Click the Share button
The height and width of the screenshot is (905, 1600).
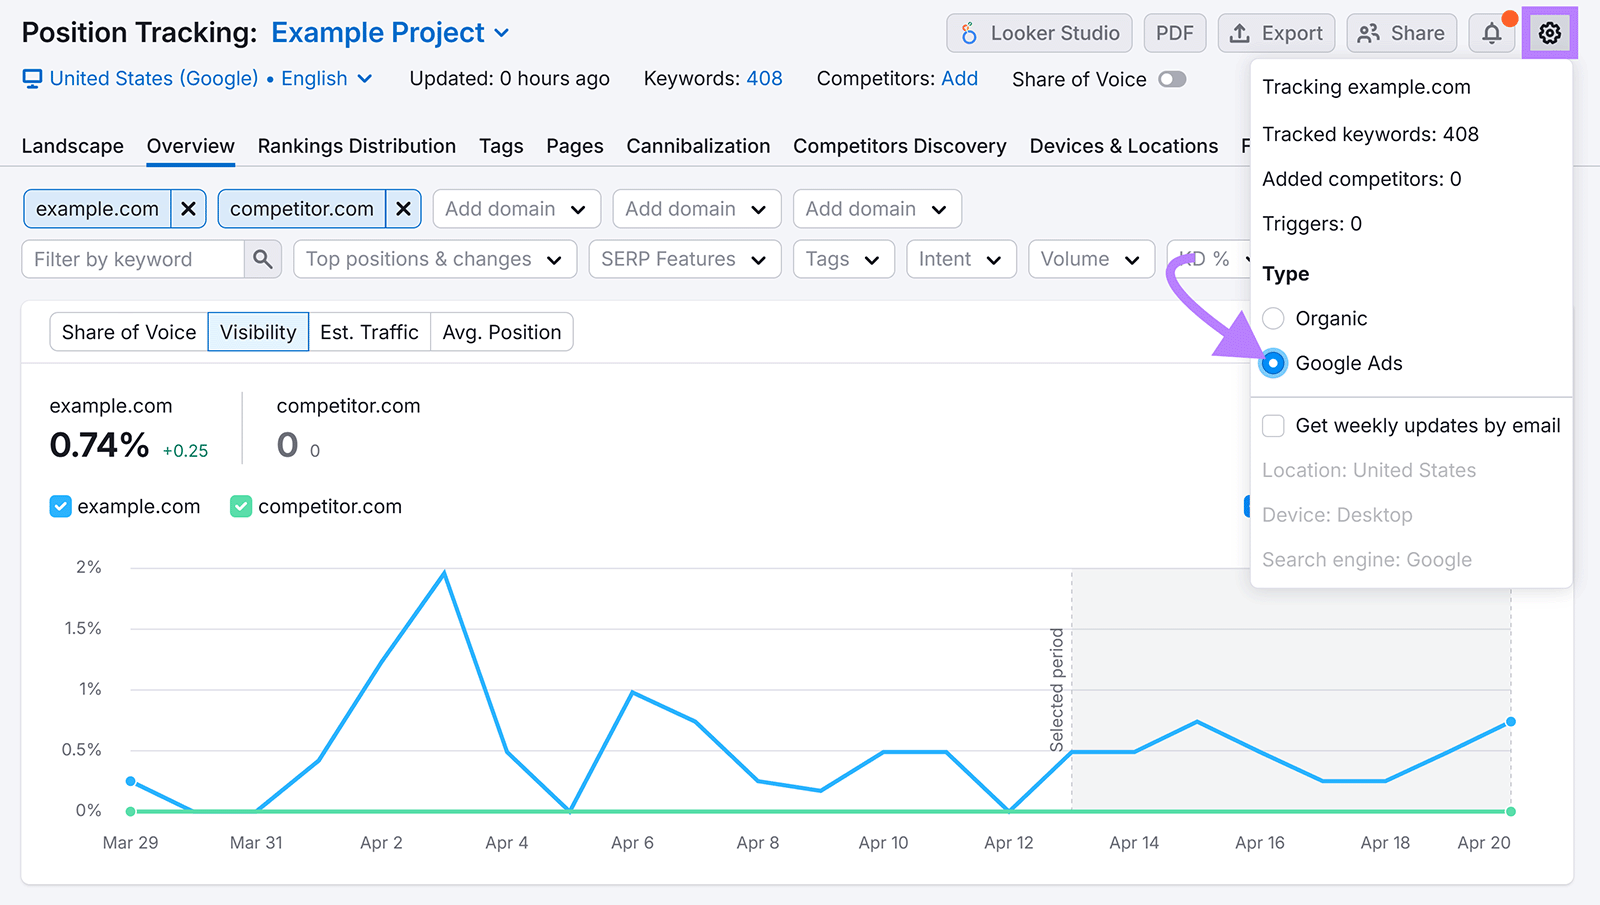click(1401, 33)
